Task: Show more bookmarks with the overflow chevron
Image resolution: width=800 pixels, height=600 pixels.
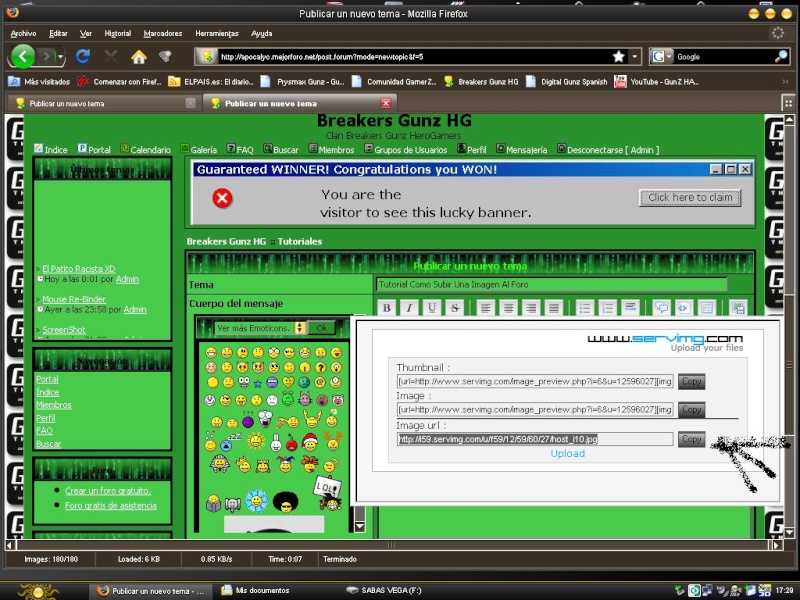Action: (x=785, y=82)
